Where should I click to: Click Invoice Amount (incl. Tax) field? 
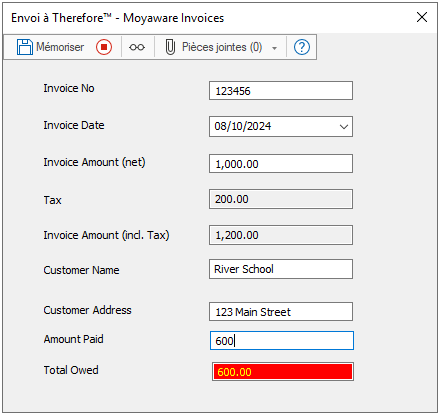(281, 235)
